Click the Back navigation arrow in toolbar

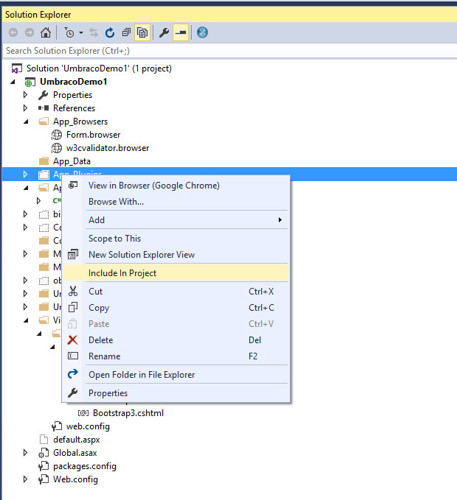(13, 32)
